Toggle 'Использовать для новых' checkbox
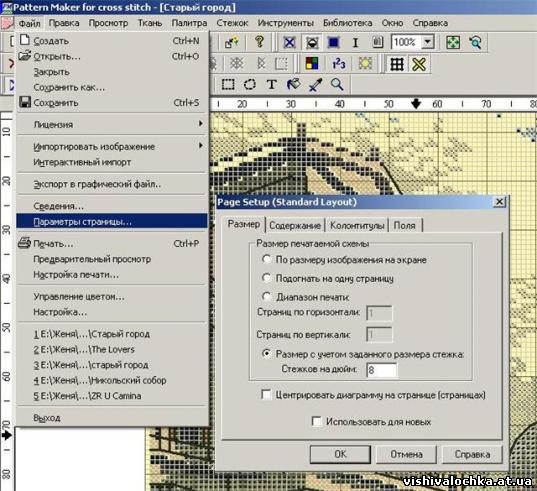 tap(316, 421)
